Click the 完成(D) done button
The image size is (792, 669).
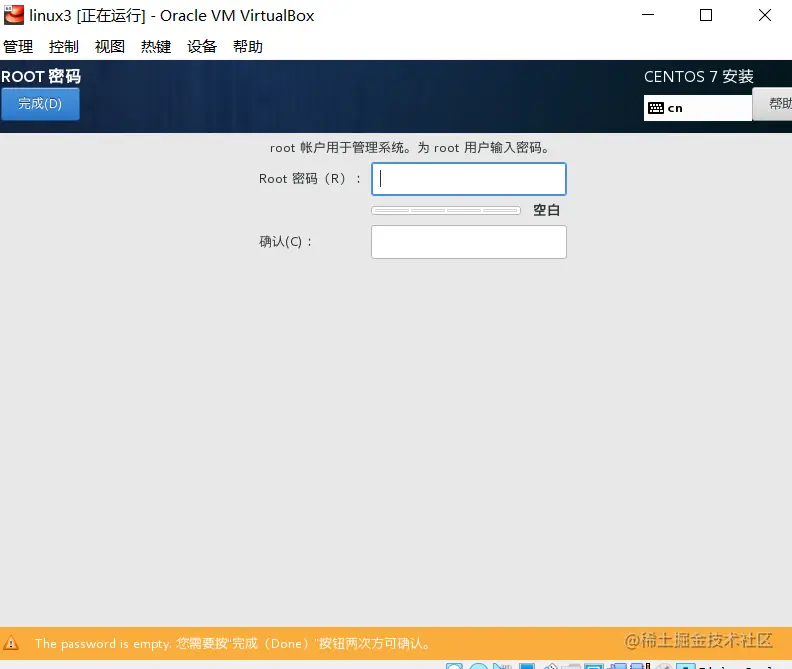click(x=40, y=104)
